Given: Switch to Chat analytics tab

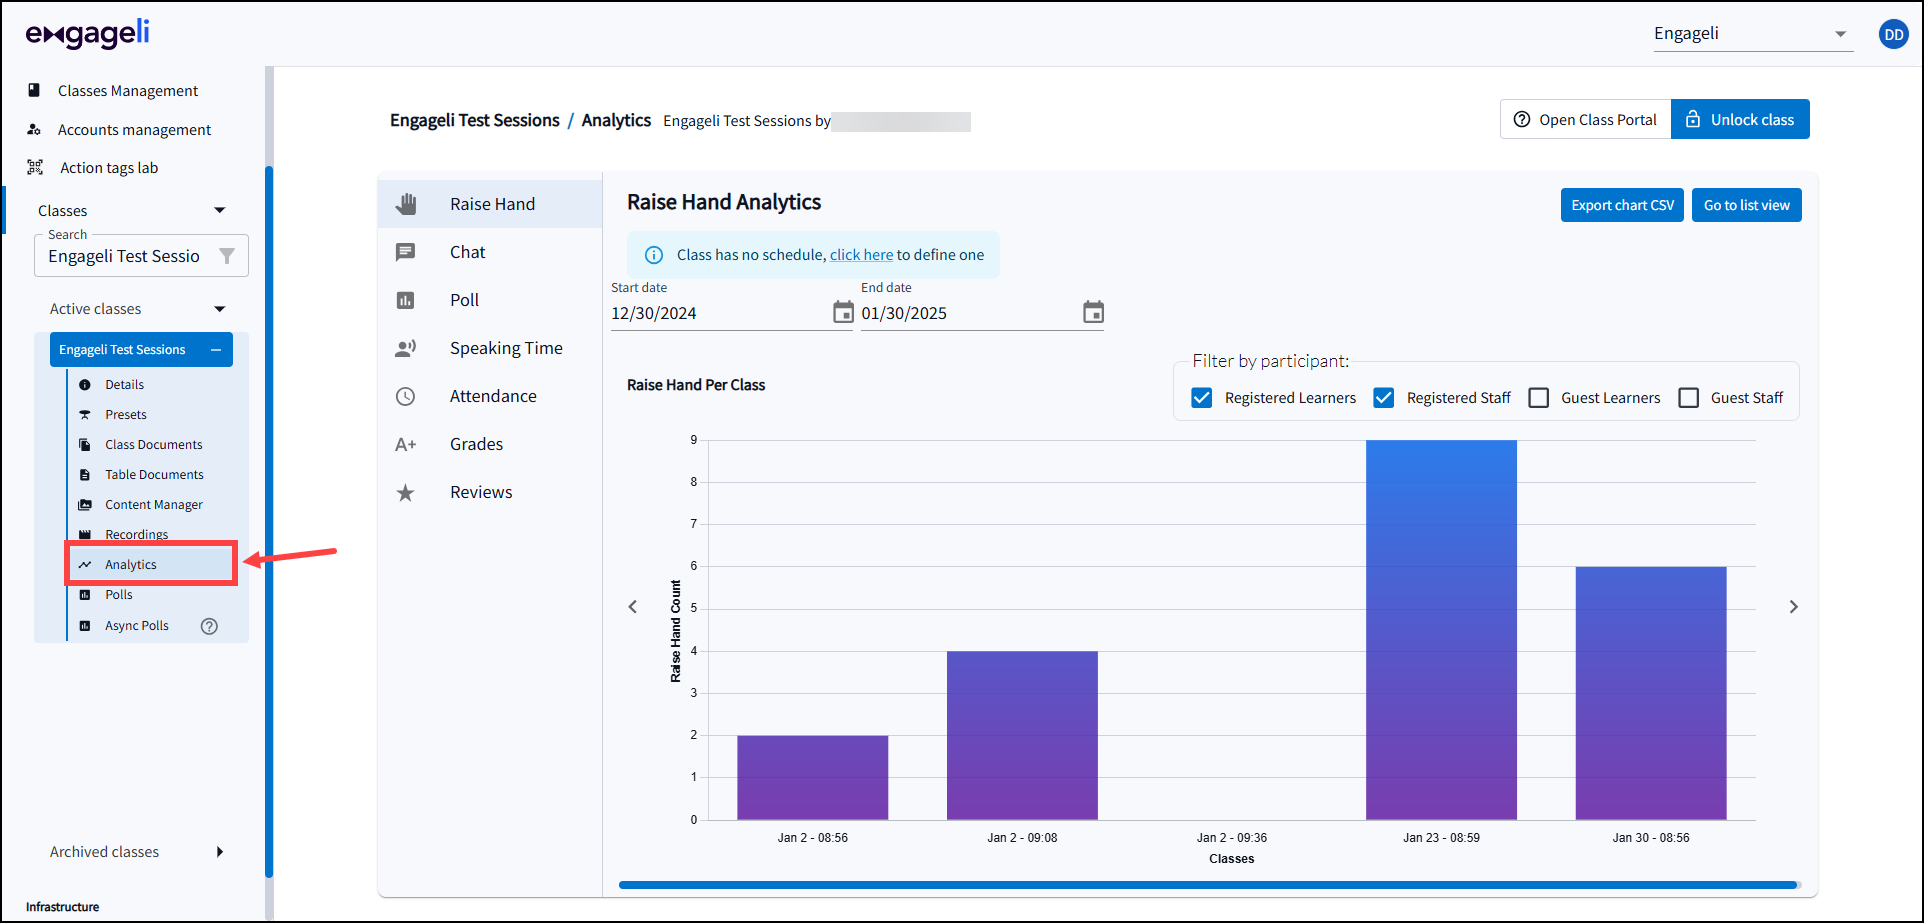Looking at the screenshot, I should click(x=490, y=252).
